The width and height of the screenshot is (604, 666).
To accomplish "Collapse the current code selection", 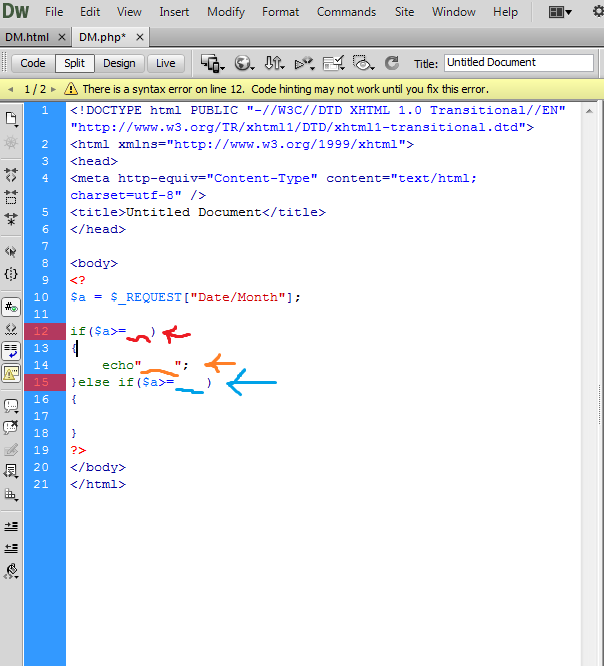I will coord(11,198).
